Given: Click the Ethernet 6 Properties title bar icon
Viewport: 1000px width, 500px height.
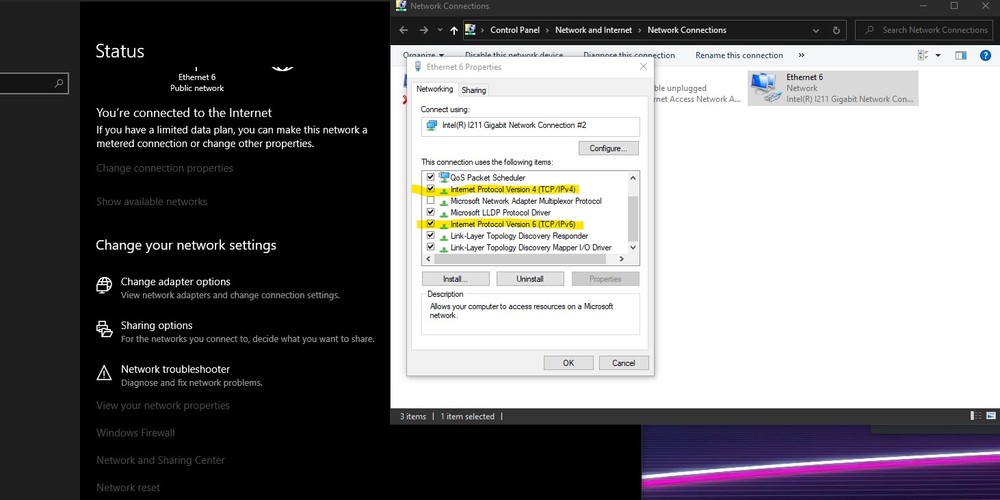Looking at the screenshot, I should [x=418, y=66].
